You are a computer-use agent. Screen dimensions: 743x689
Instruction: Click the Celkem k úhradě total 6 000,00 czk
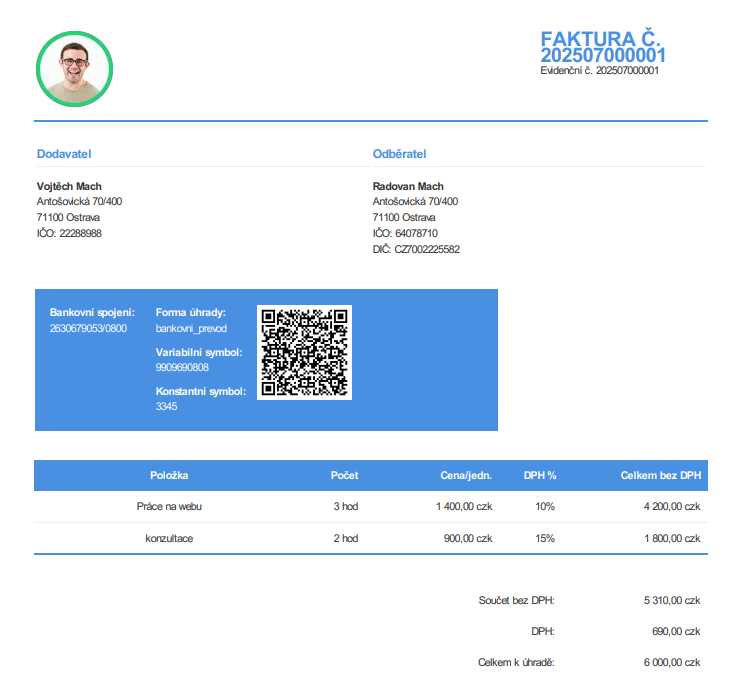(671, 662)
